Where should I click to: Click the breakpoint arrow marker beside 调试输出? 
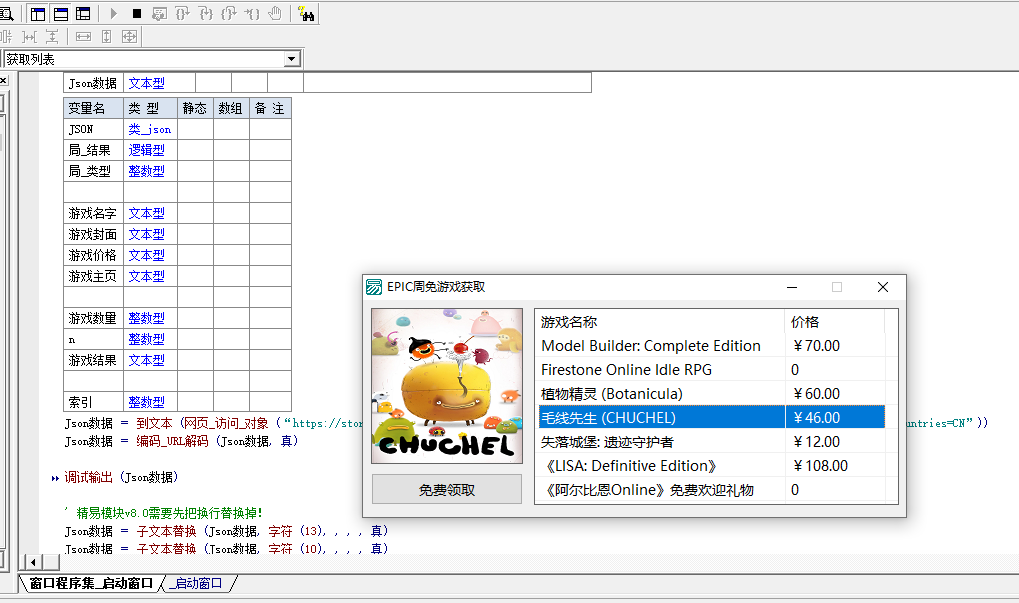pos(55,478)
